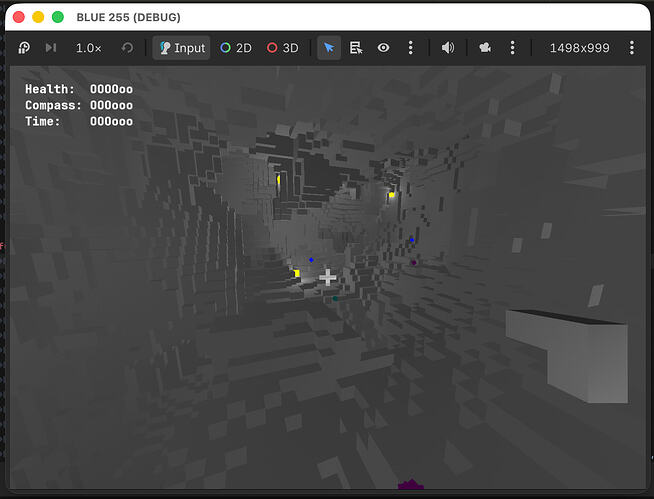Select the Input mode button
654x499 pixels.
click(182, 48)
